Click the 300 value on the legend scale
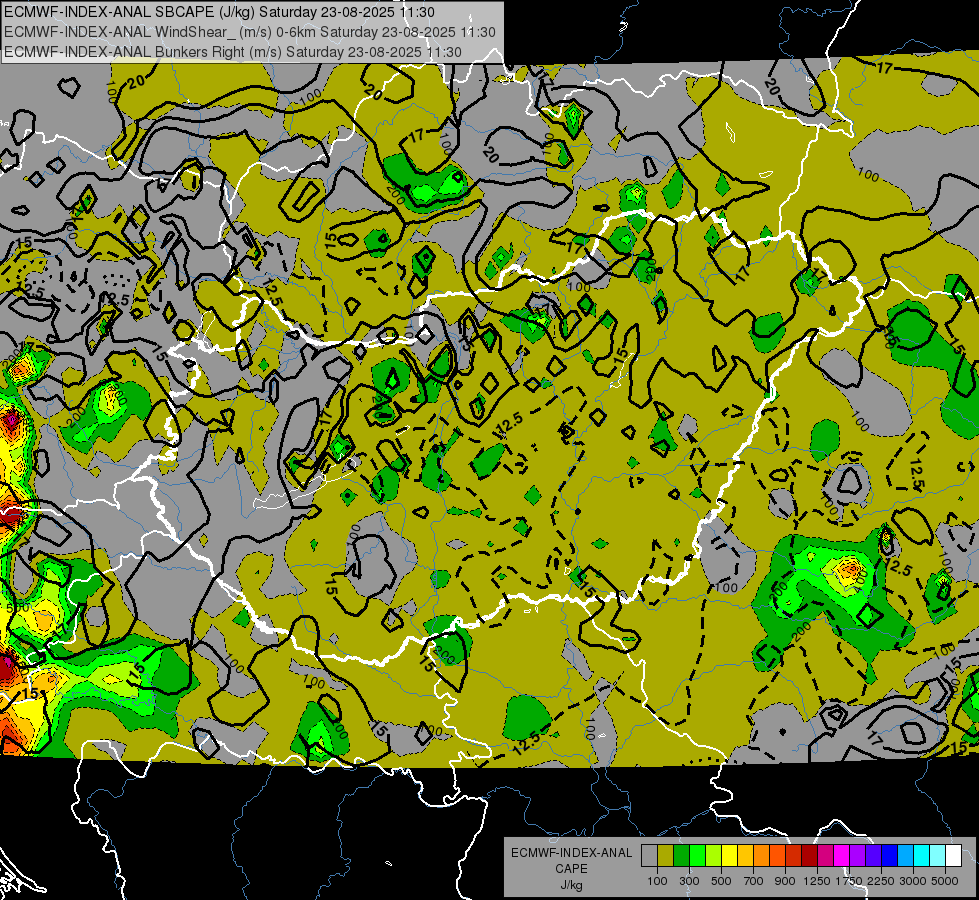 (x=689, y=881)
